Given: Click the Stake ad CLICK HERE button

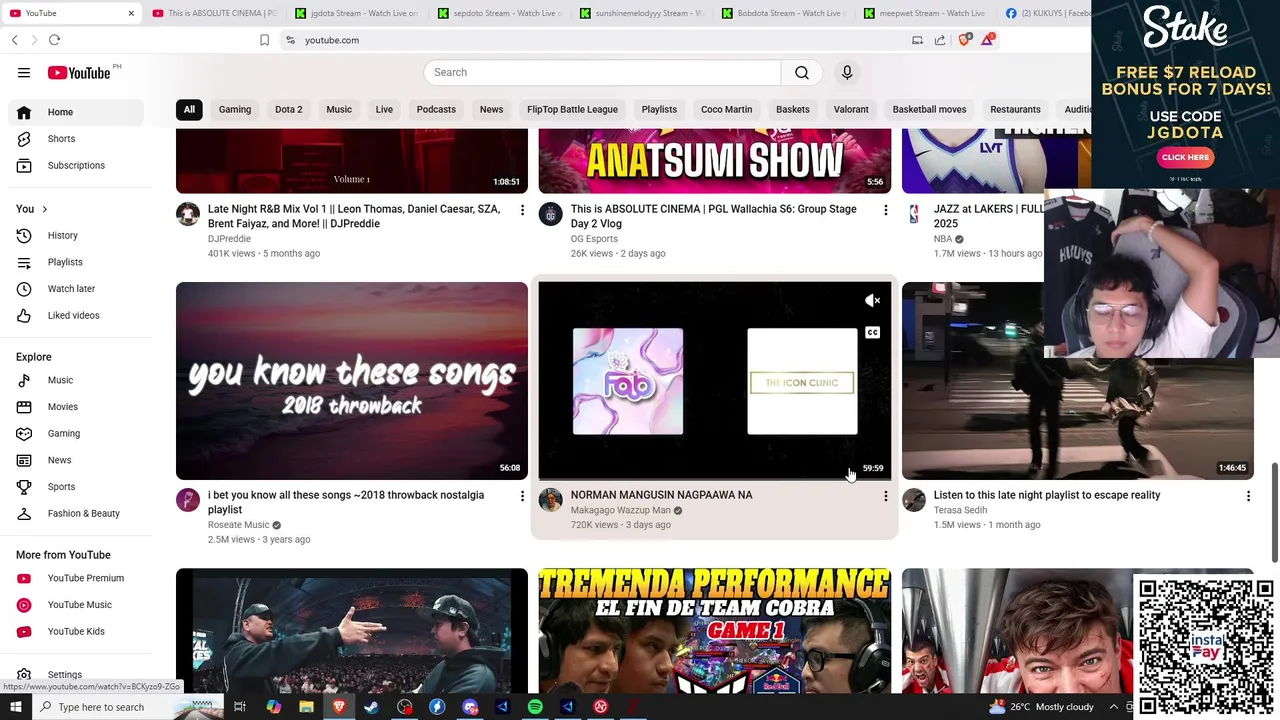Looking at the screenshot, I should (1185, 157).
